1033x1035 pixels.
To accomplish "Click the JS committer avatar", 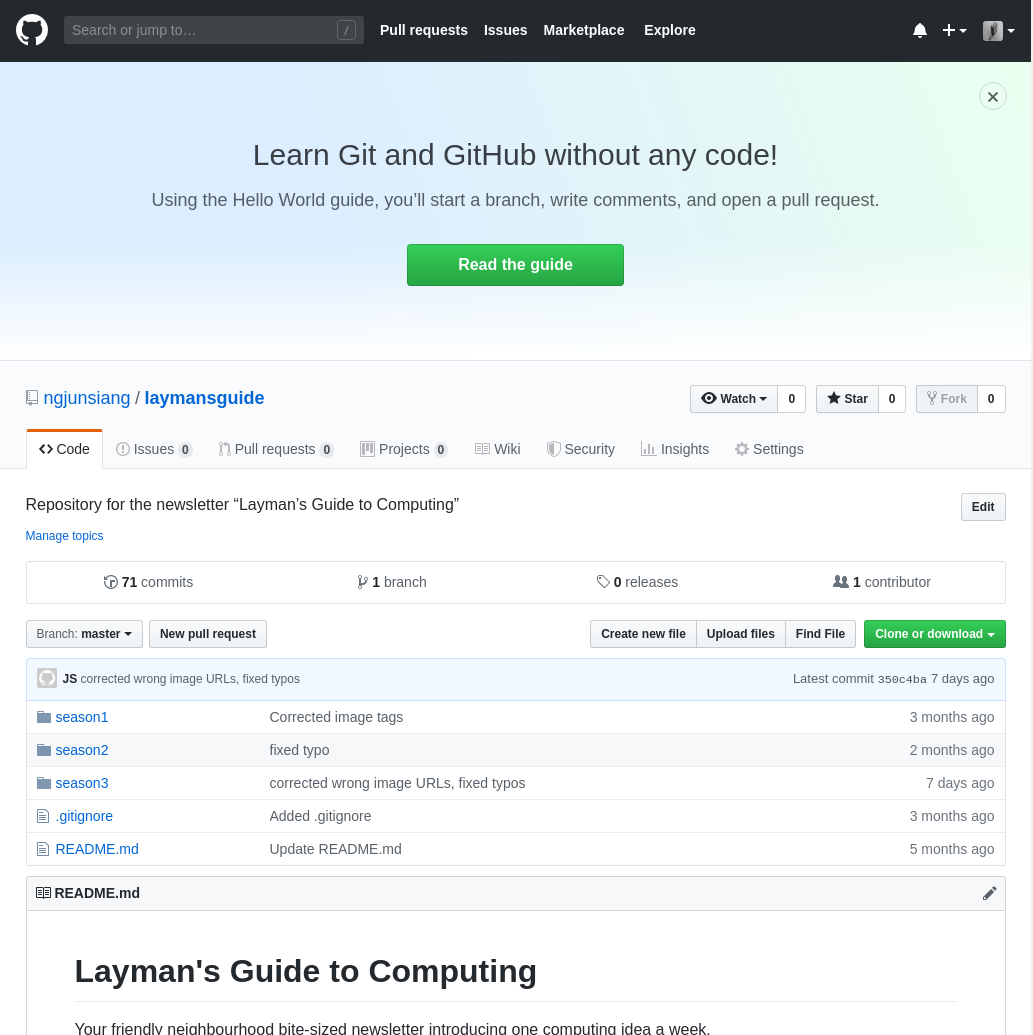I will [47, 679].
